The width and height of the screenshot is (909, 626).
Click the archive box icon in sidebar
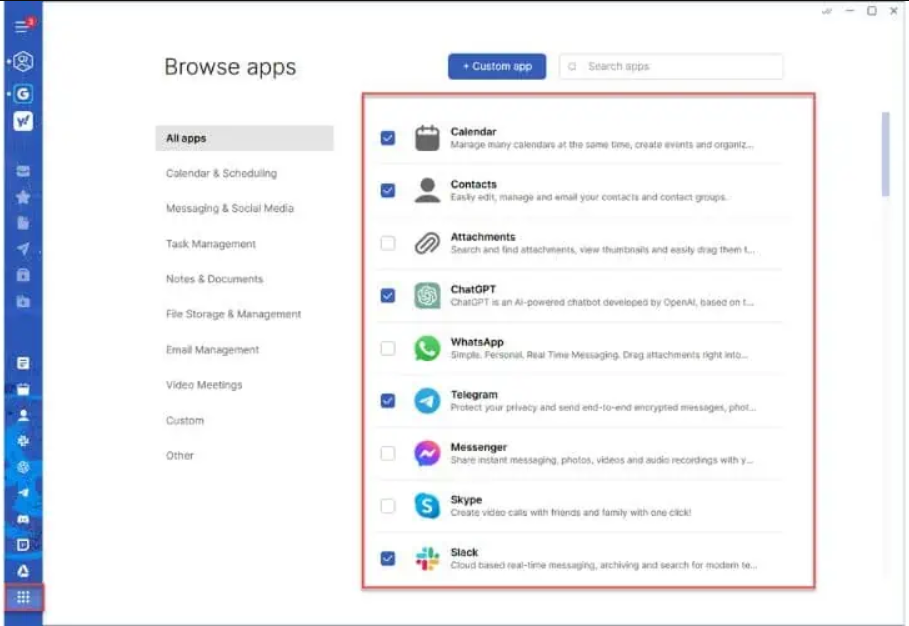23,275
